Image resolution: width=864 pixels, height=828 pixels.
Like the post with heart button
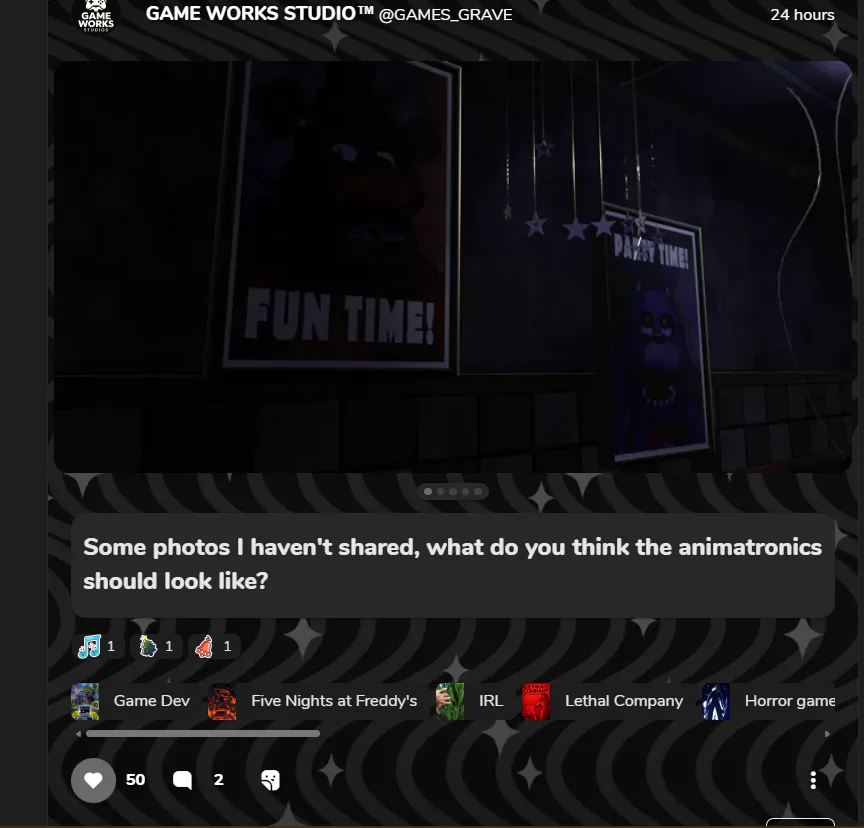(x=93, y=780)
